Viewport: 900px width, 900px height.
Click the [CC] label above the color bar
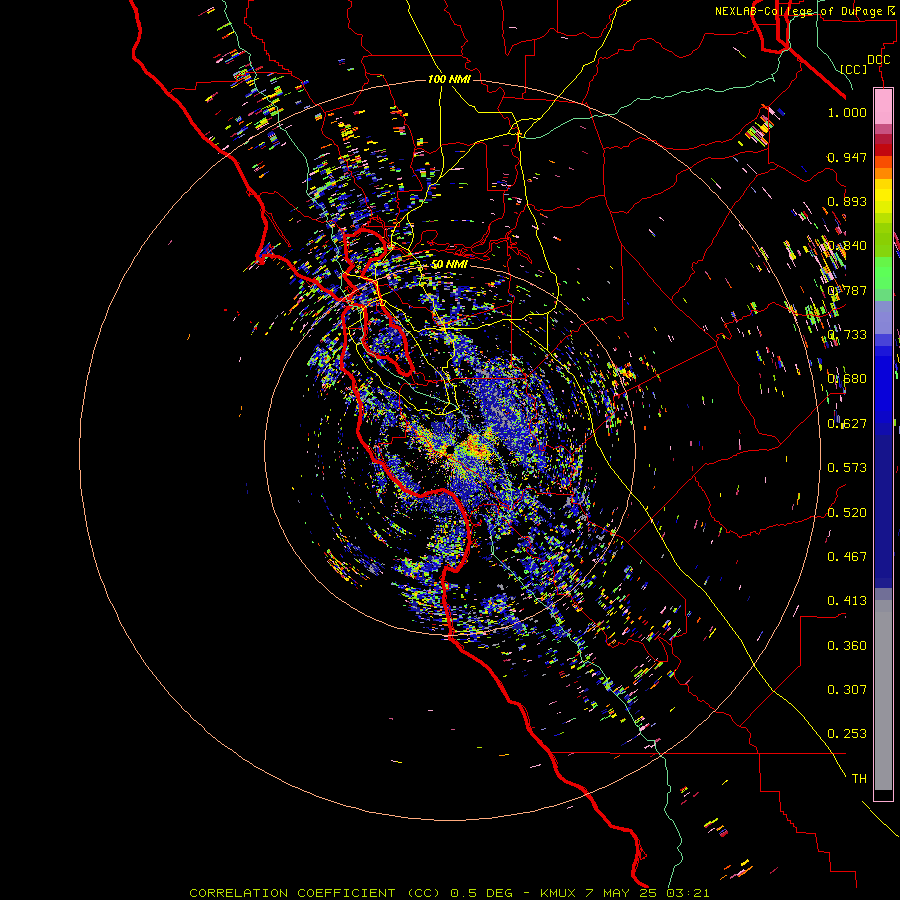tap(854, 69)
